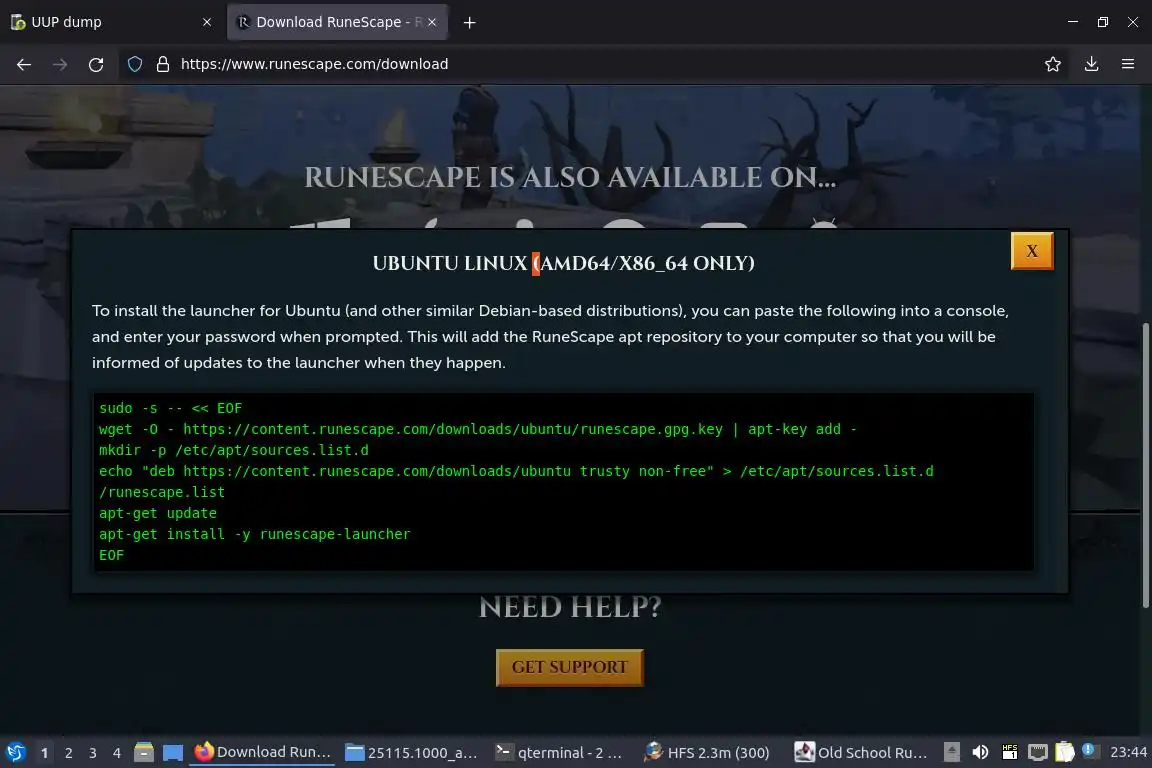Switch to workspace 3

point(93,753)
